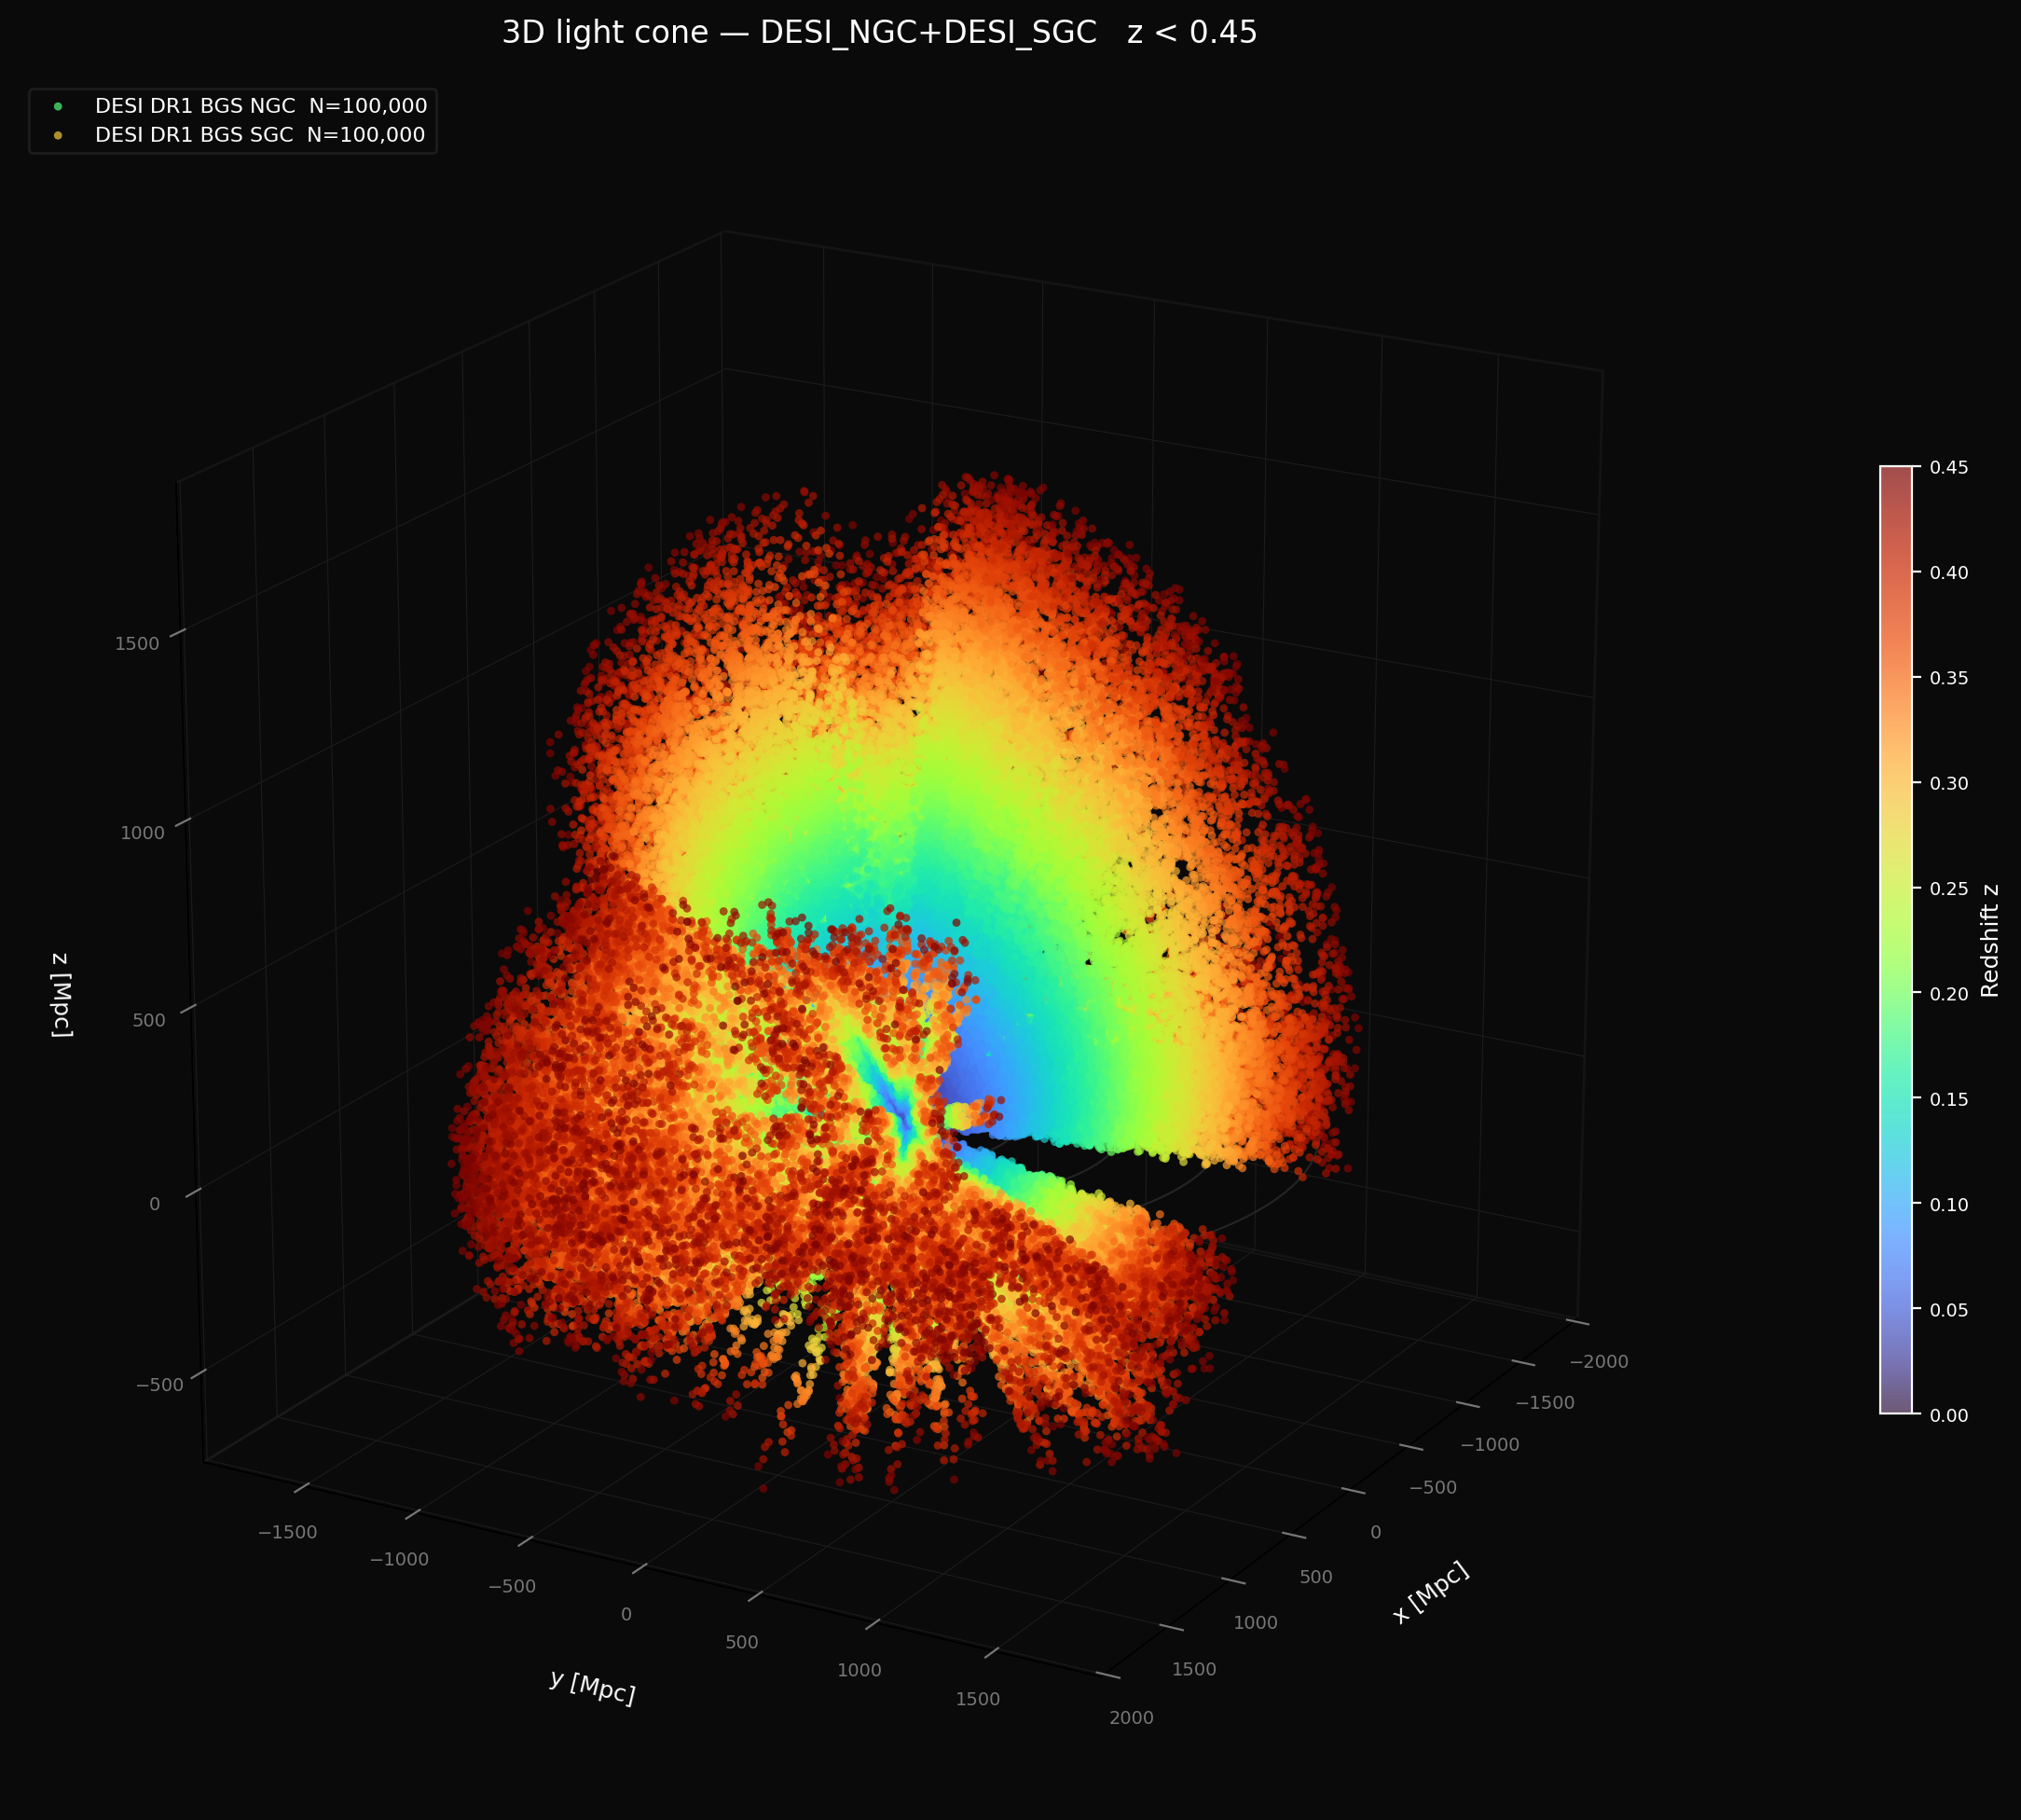Click the x-axis tick label '1000'

click(1255, 1623)
